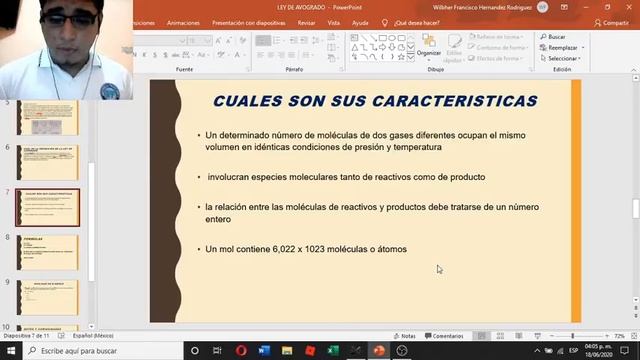Click zoom in plus button

pyautogui.click(x=607, y=336)
